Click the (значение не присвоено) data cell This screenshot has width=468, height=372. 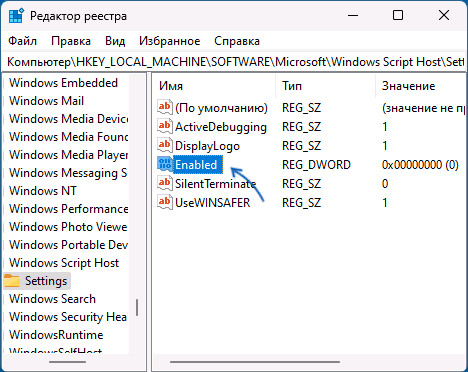click(x=423, y=108)
